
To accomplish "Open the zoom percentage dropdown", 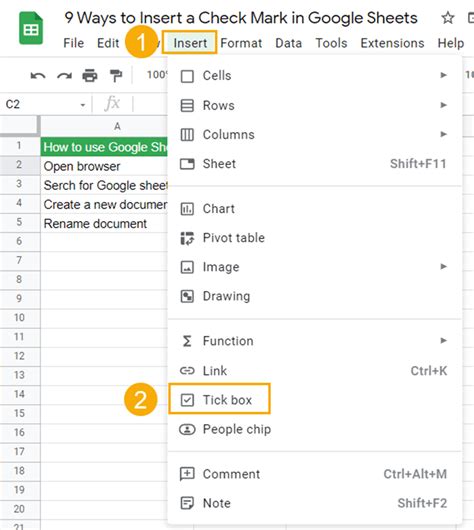I will tap(157, 74).
